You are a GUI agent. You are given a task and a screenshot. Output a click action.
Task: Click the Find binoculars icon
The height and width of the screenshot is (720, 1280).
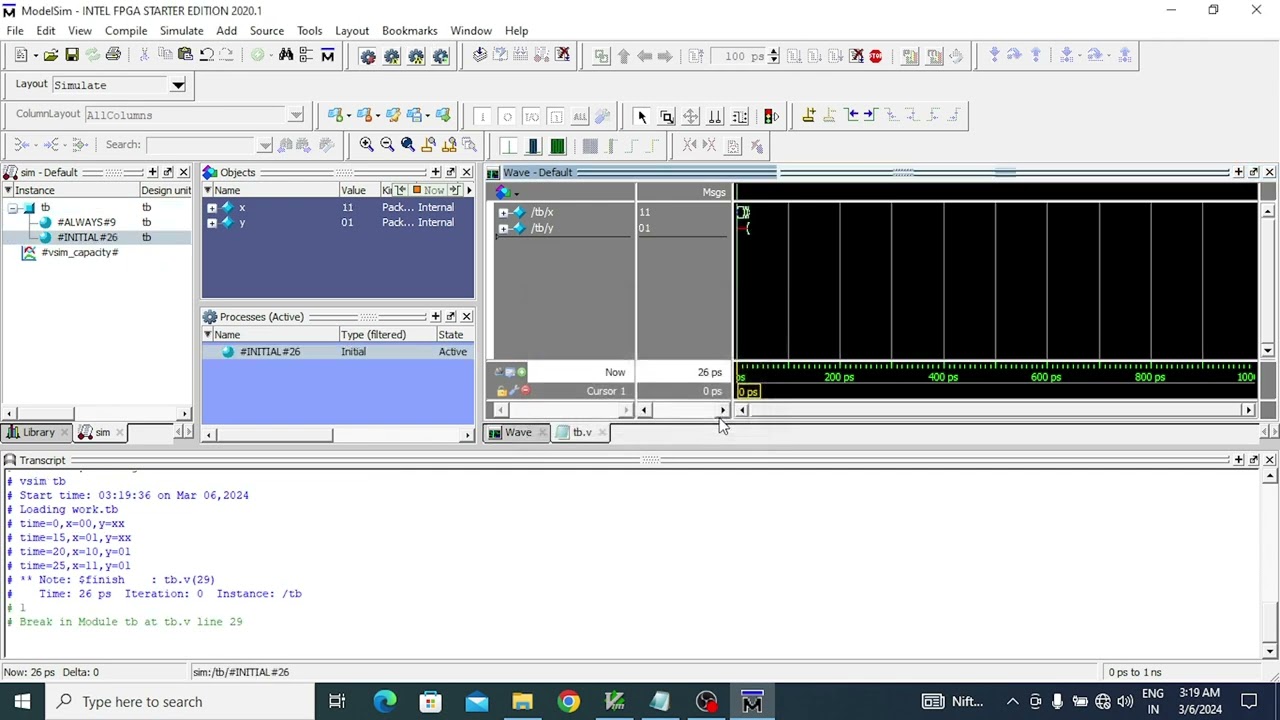[x=286, y=56]
